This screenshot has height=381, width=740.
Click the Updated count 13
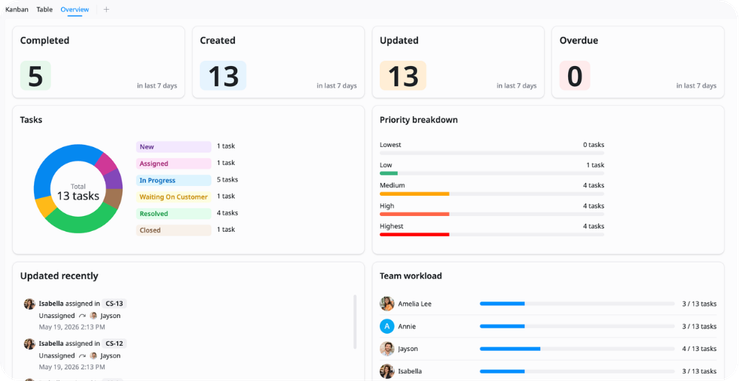point(403,76)
